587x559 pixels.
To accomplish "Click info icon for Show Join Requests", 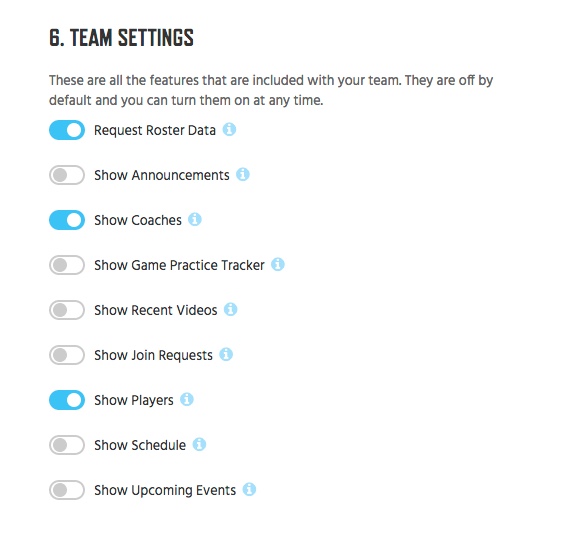I will pyautogui.click(x=226, y=355).
